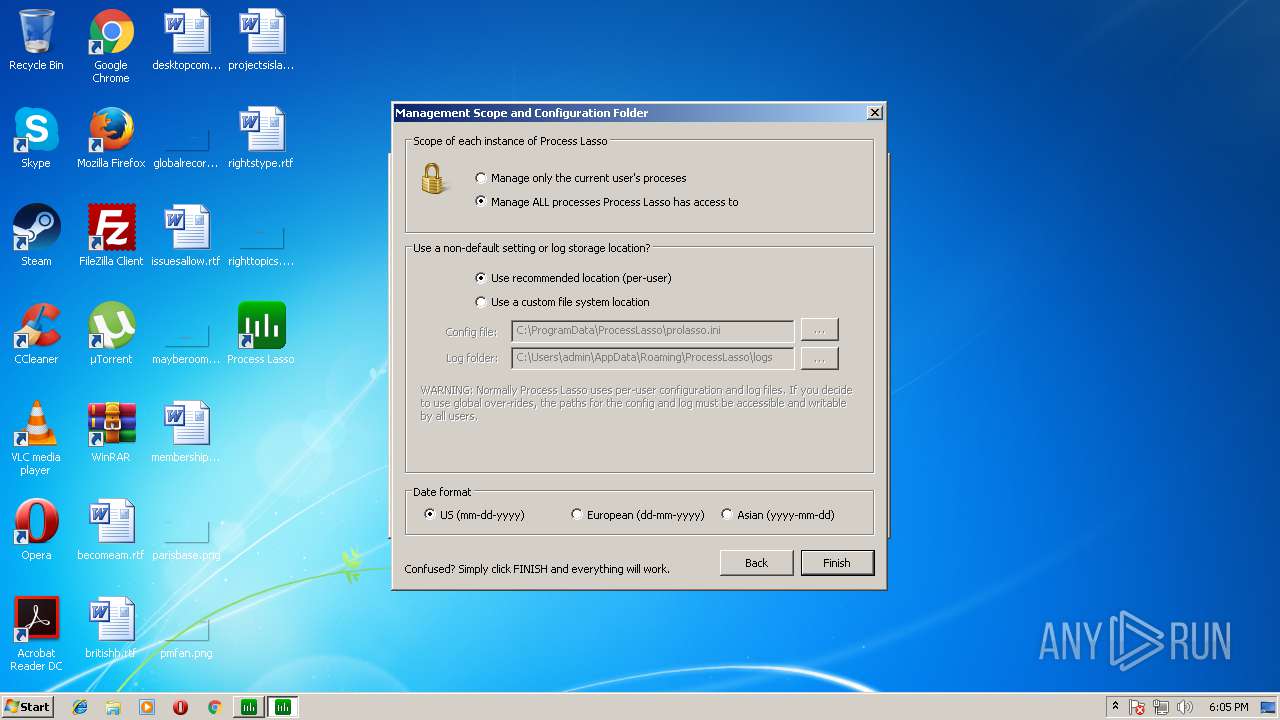Image resolution: width=1280 pixels, height=720 pixels.
Task: Open Windows Explorer from the taskbar
Action: pos(113,707)
